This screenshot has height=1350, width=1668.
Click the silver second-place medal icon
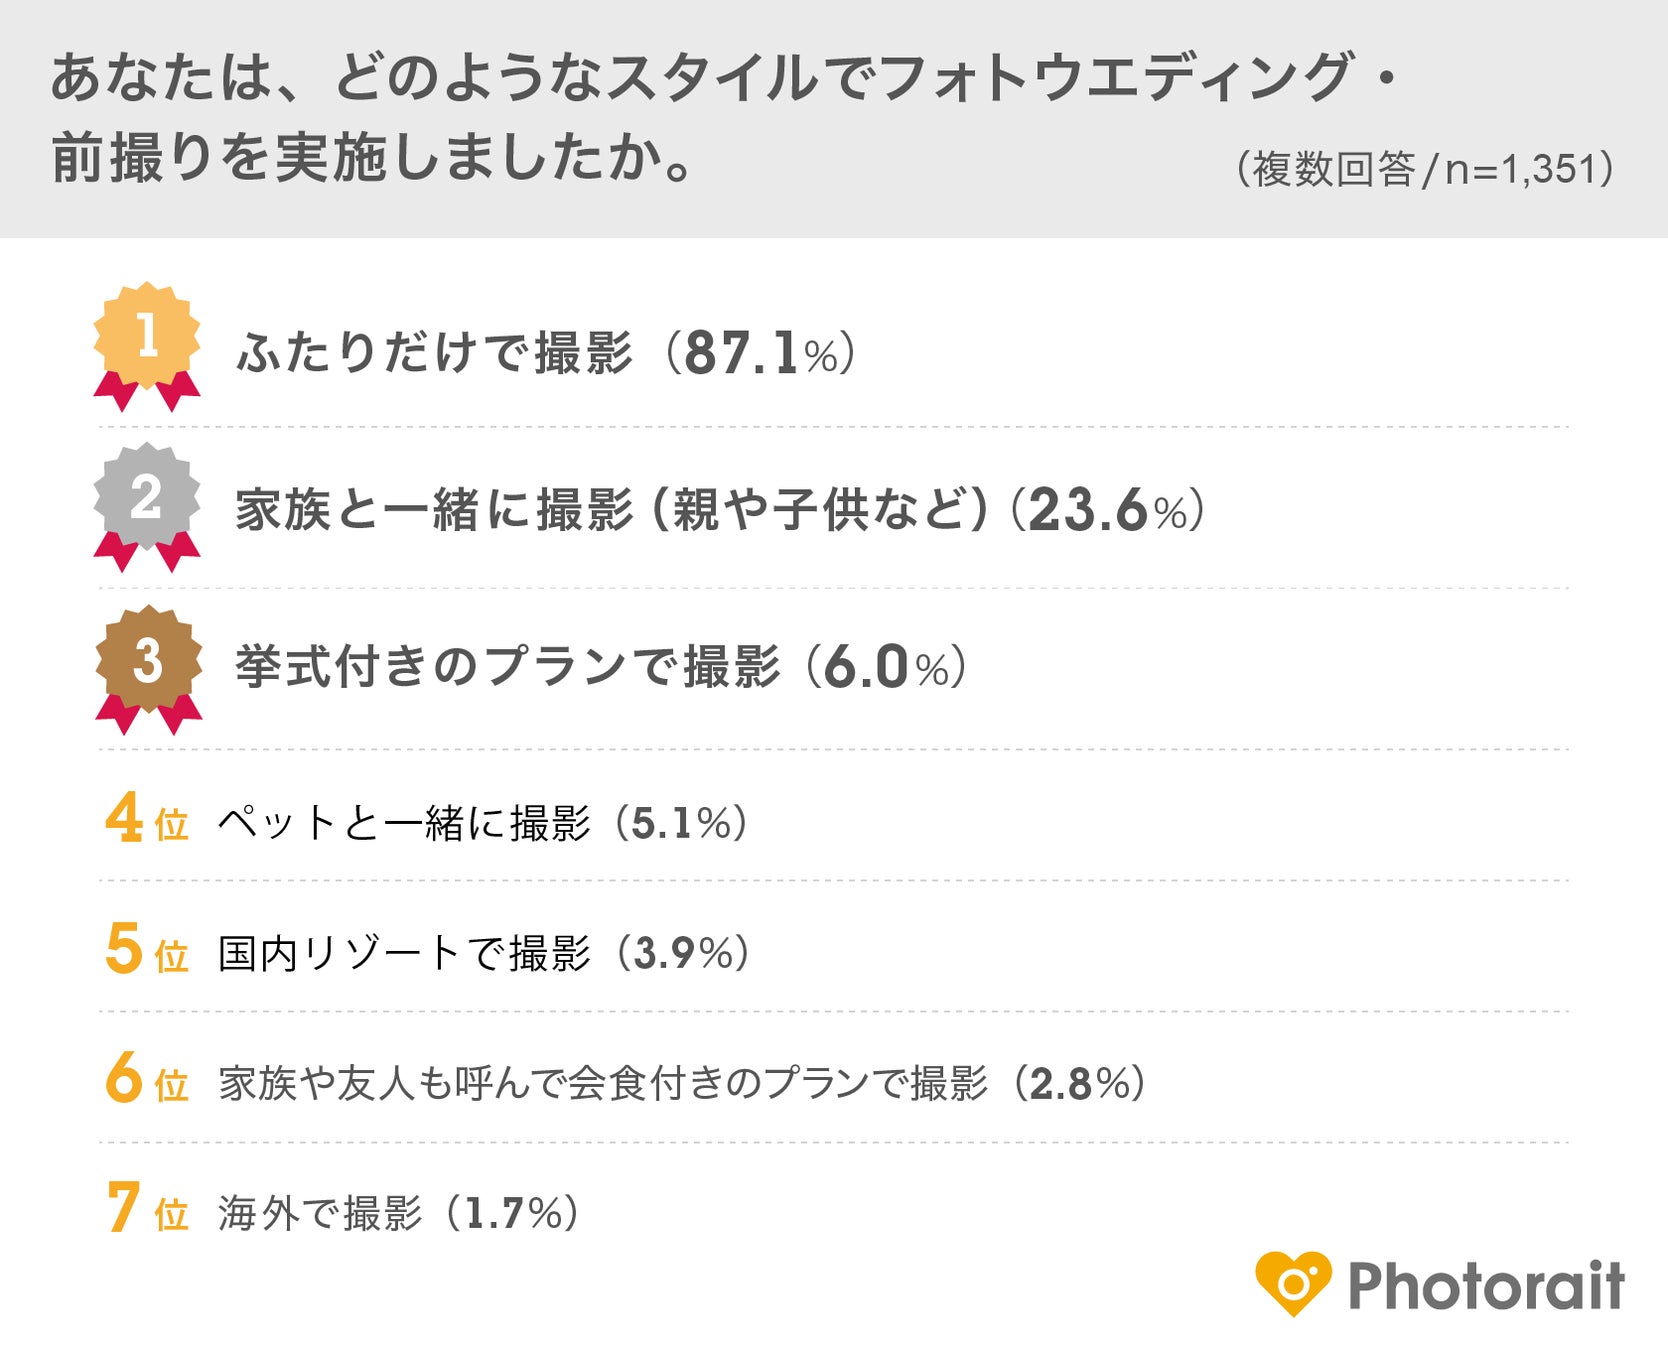coord(147,500)
